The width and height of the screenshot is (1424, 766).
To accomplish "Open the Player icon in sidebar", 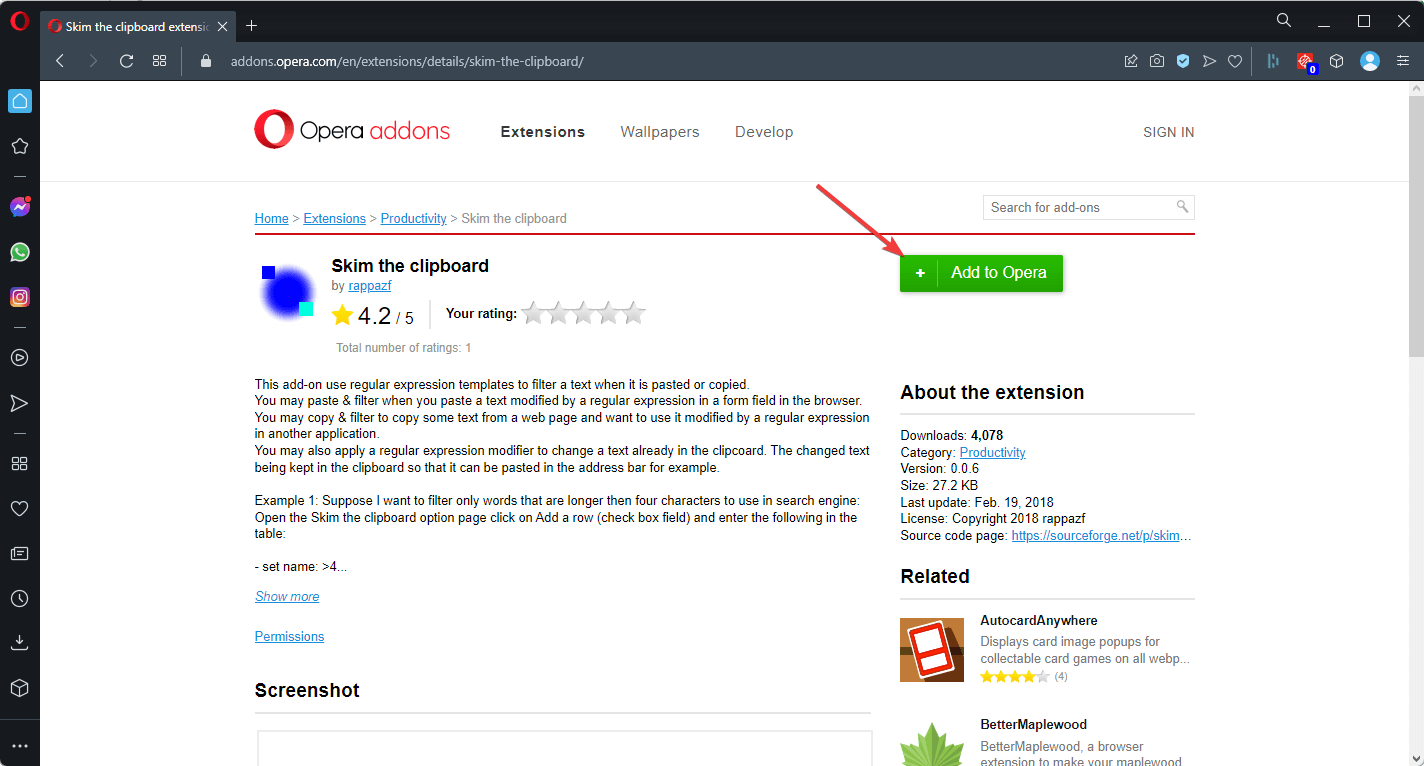I will (19, 357).
